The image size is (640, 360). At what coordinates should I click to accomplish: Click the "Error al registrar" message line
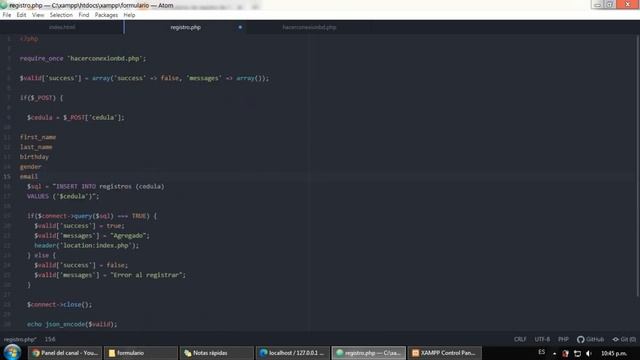pos(110,275)
